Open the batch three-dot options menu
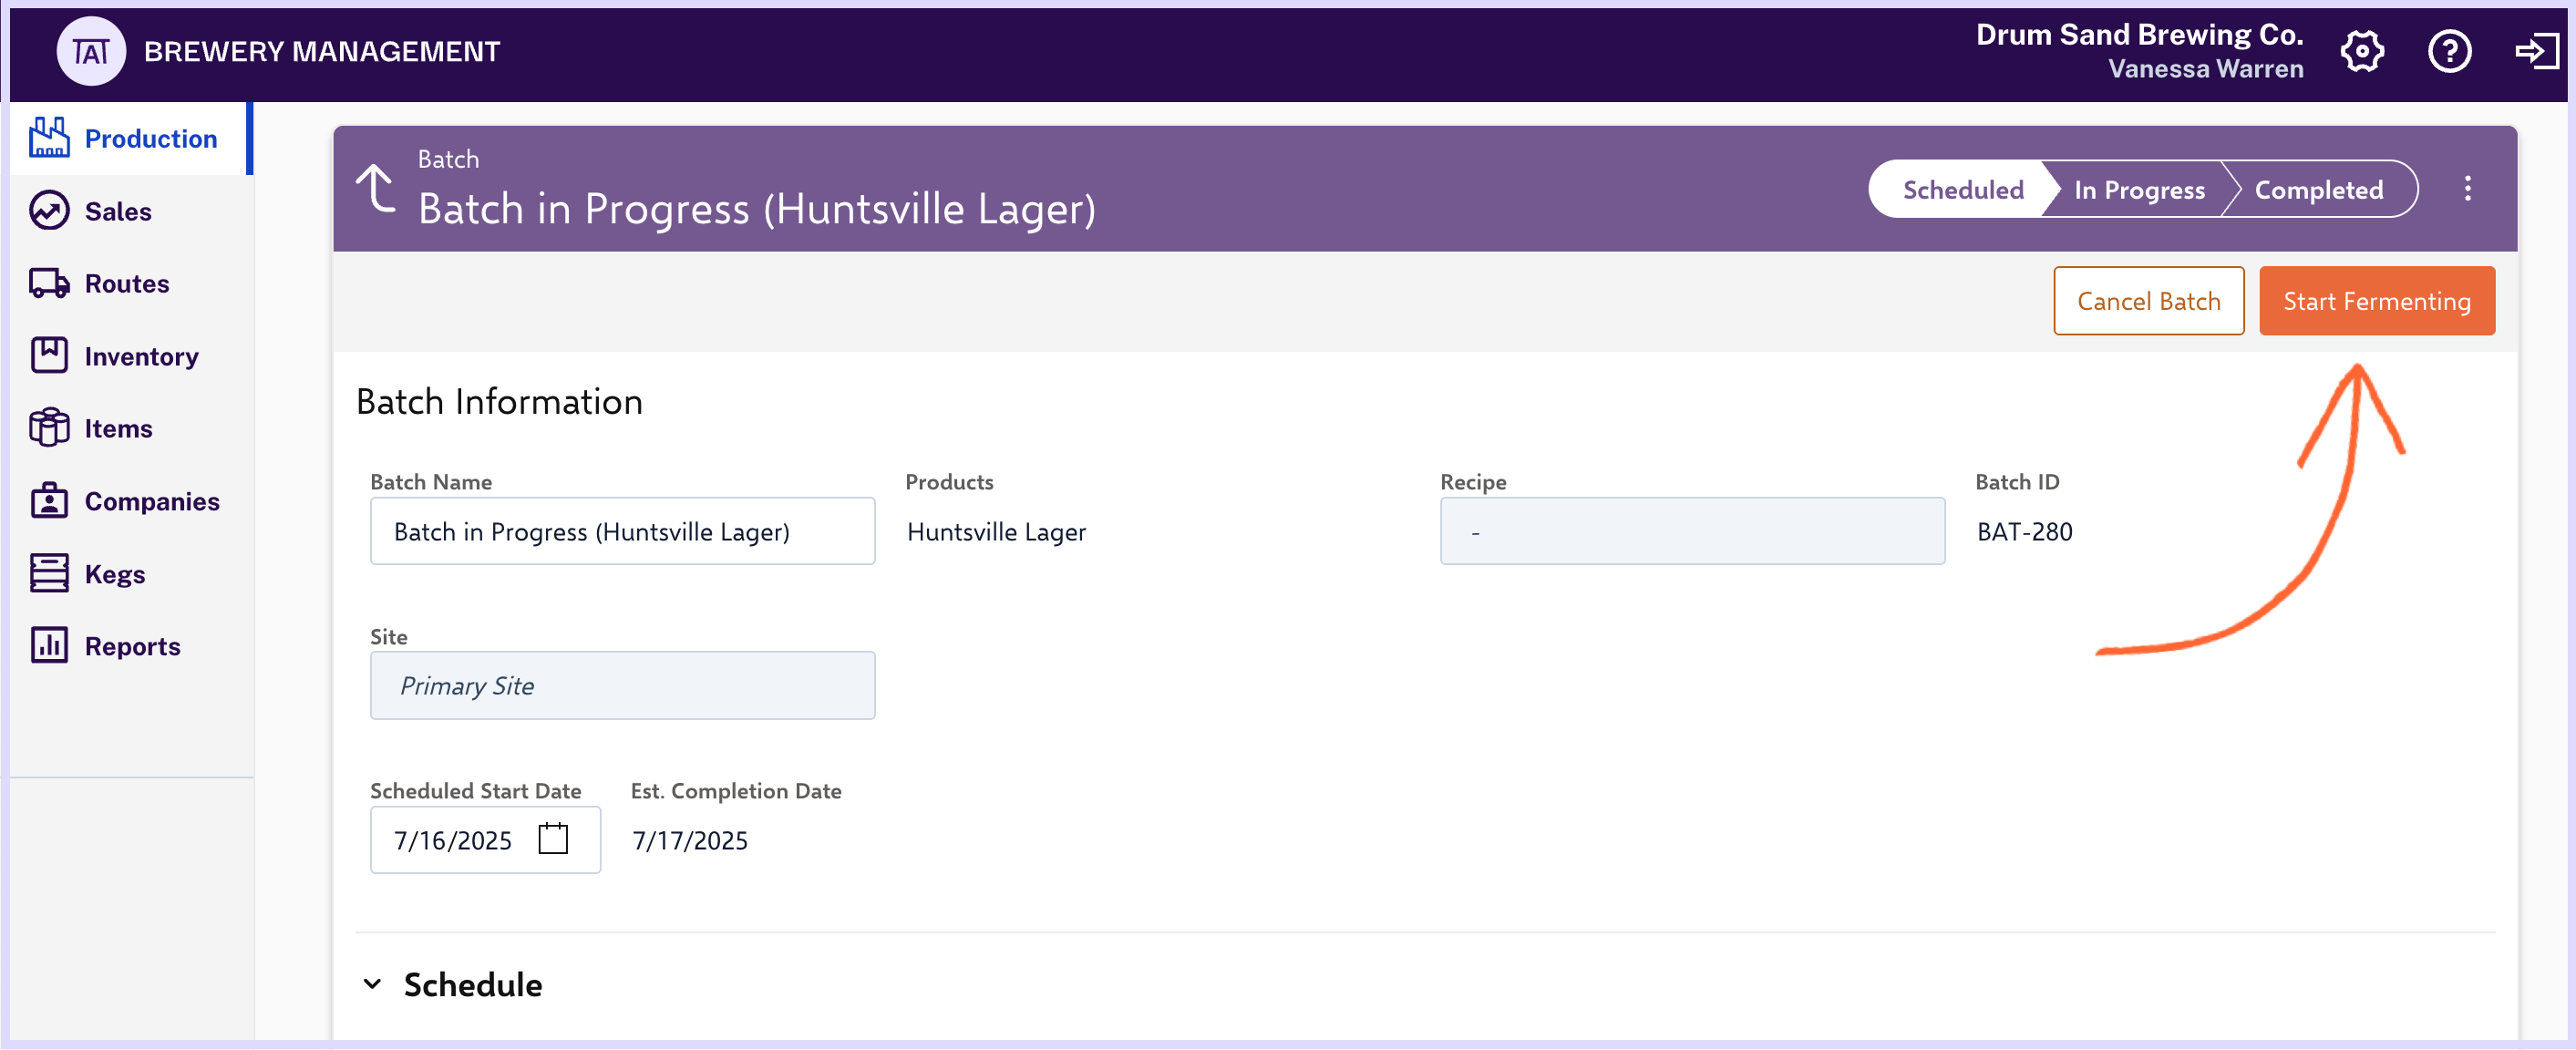Viewport: 2576px width, 1050px height. click(2467, 189)
